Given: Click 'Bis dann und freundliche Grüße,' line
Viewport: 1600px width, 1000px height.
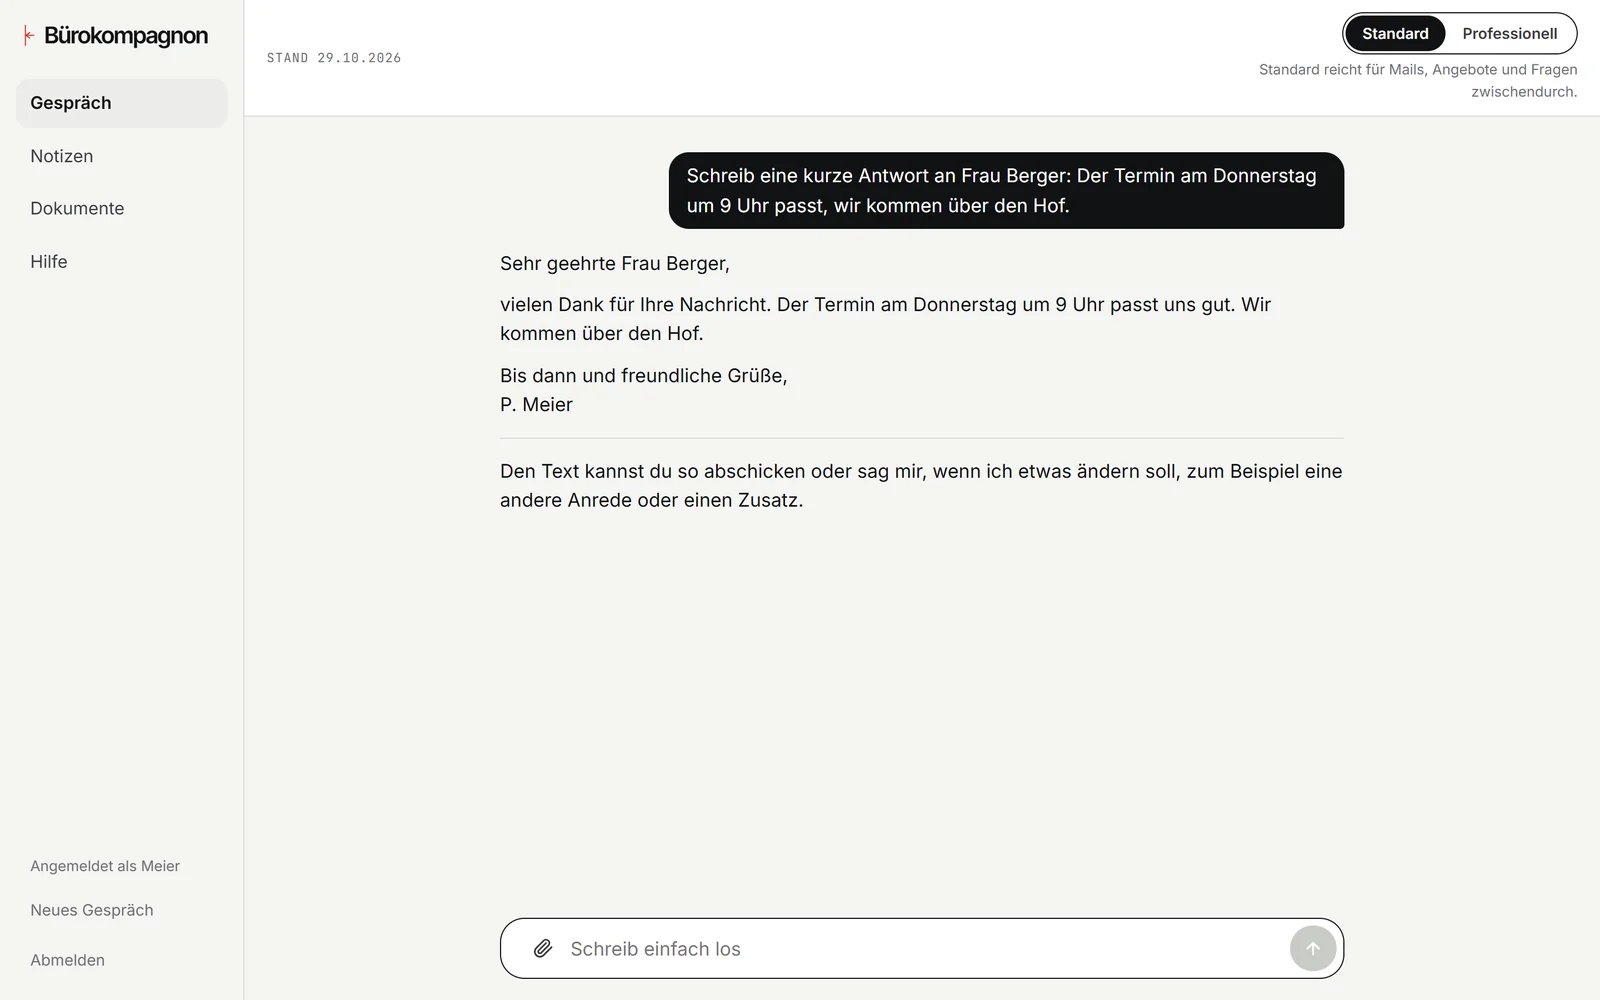Looking at the screenshot, I should 644,375.
